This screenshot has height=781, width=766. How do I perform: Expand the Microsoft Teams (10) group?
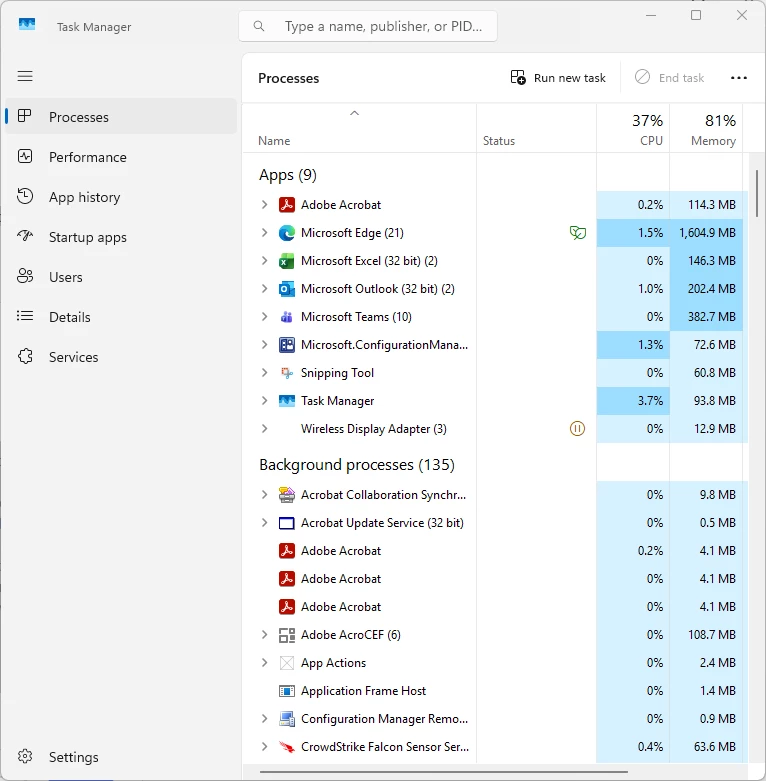coord(264,317)
